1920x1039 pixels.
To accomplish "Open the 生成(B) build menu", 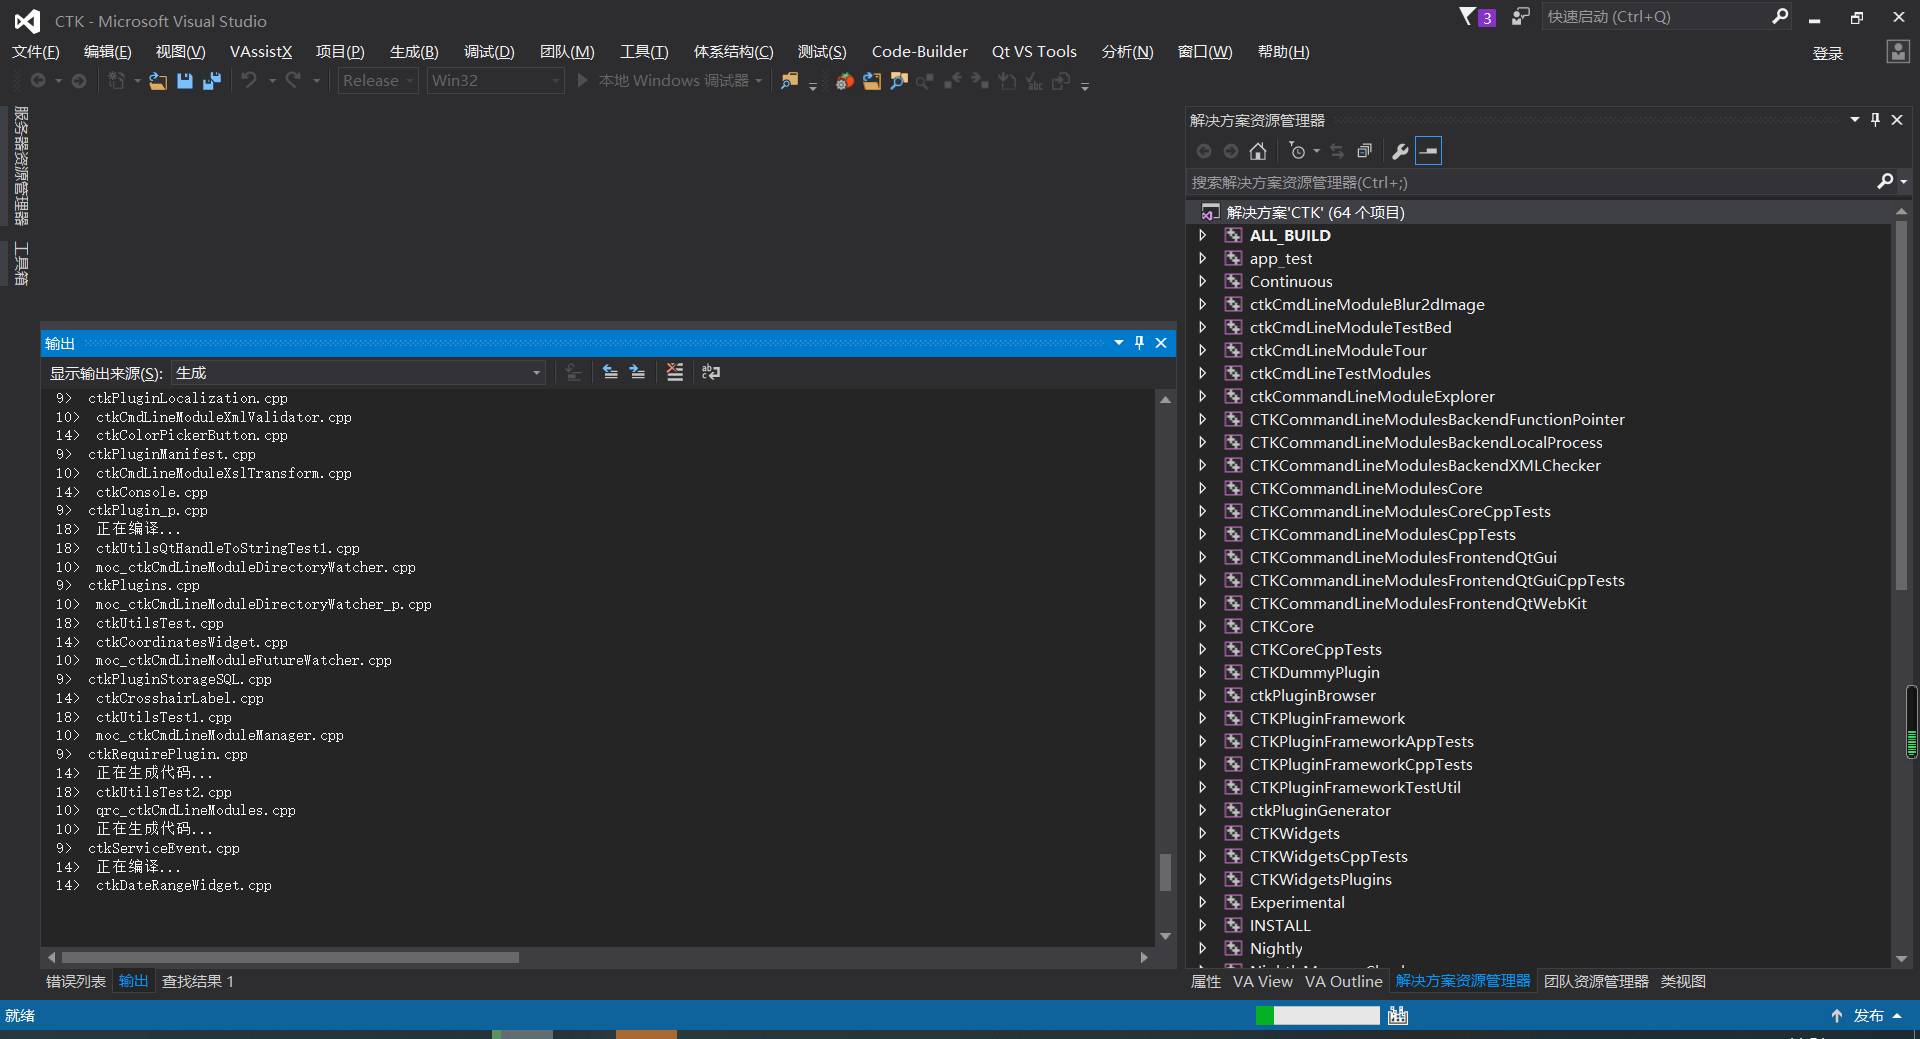I will [414, 52].
